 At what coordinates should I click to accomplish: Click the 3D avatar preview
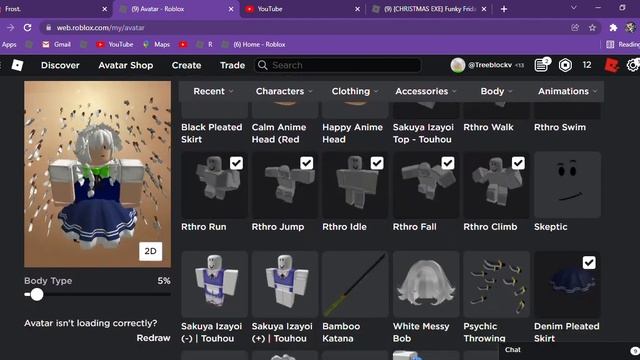tap(98, 174)
